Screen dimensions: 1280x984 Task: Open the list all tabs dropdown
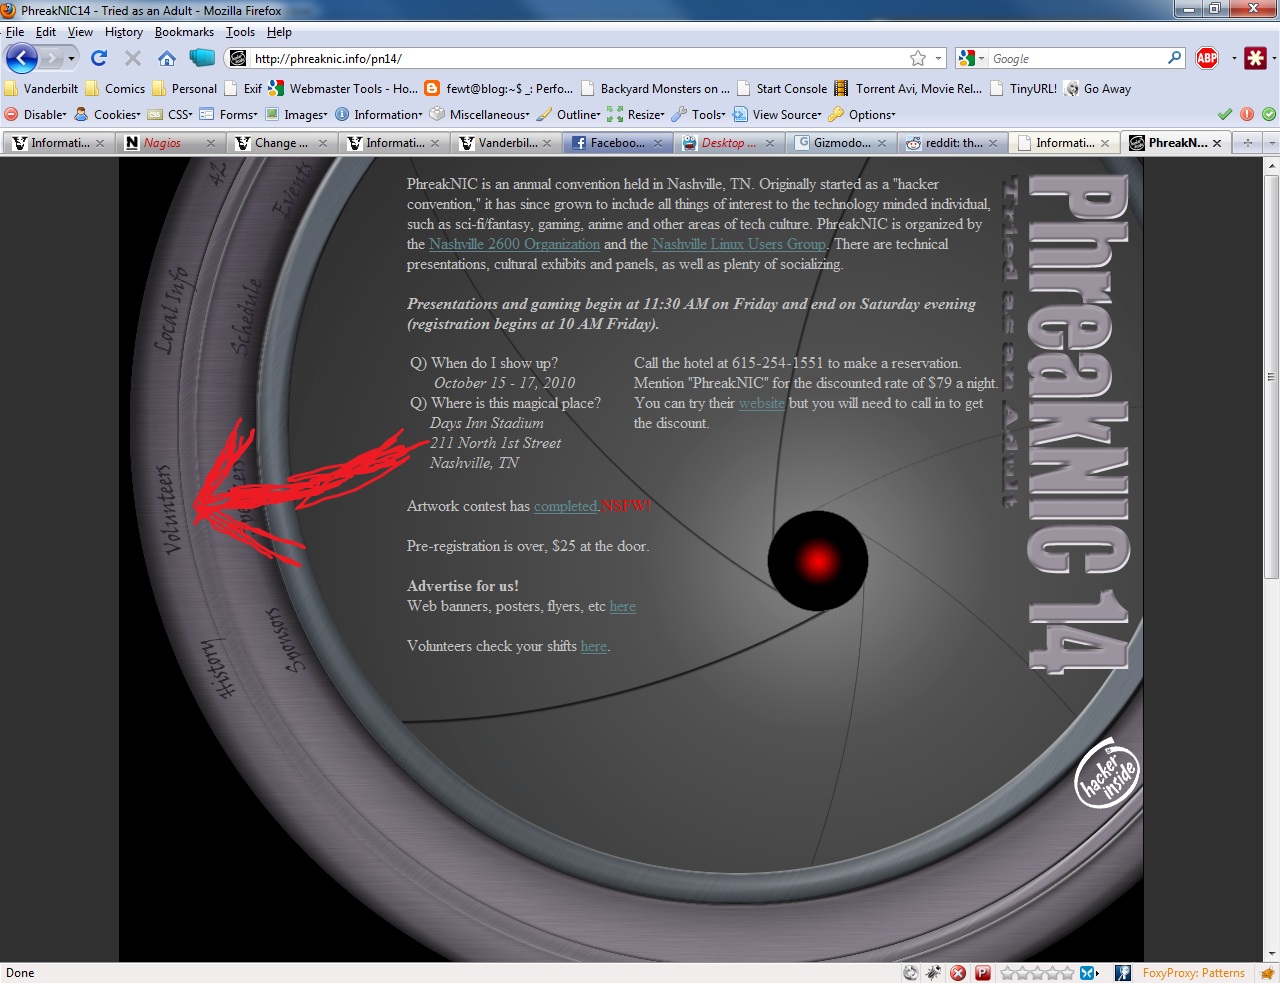(1270, 143)
